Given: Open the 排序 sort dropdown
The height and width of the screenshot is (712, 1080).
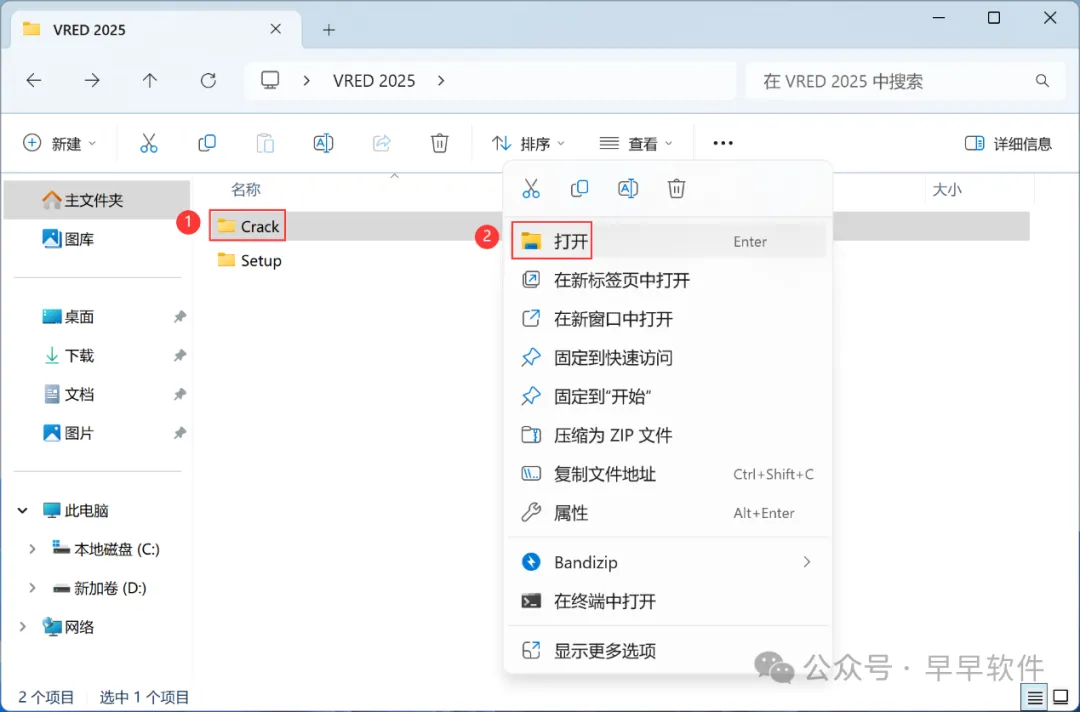Looking at the screenshot, I should click(528, 143).
